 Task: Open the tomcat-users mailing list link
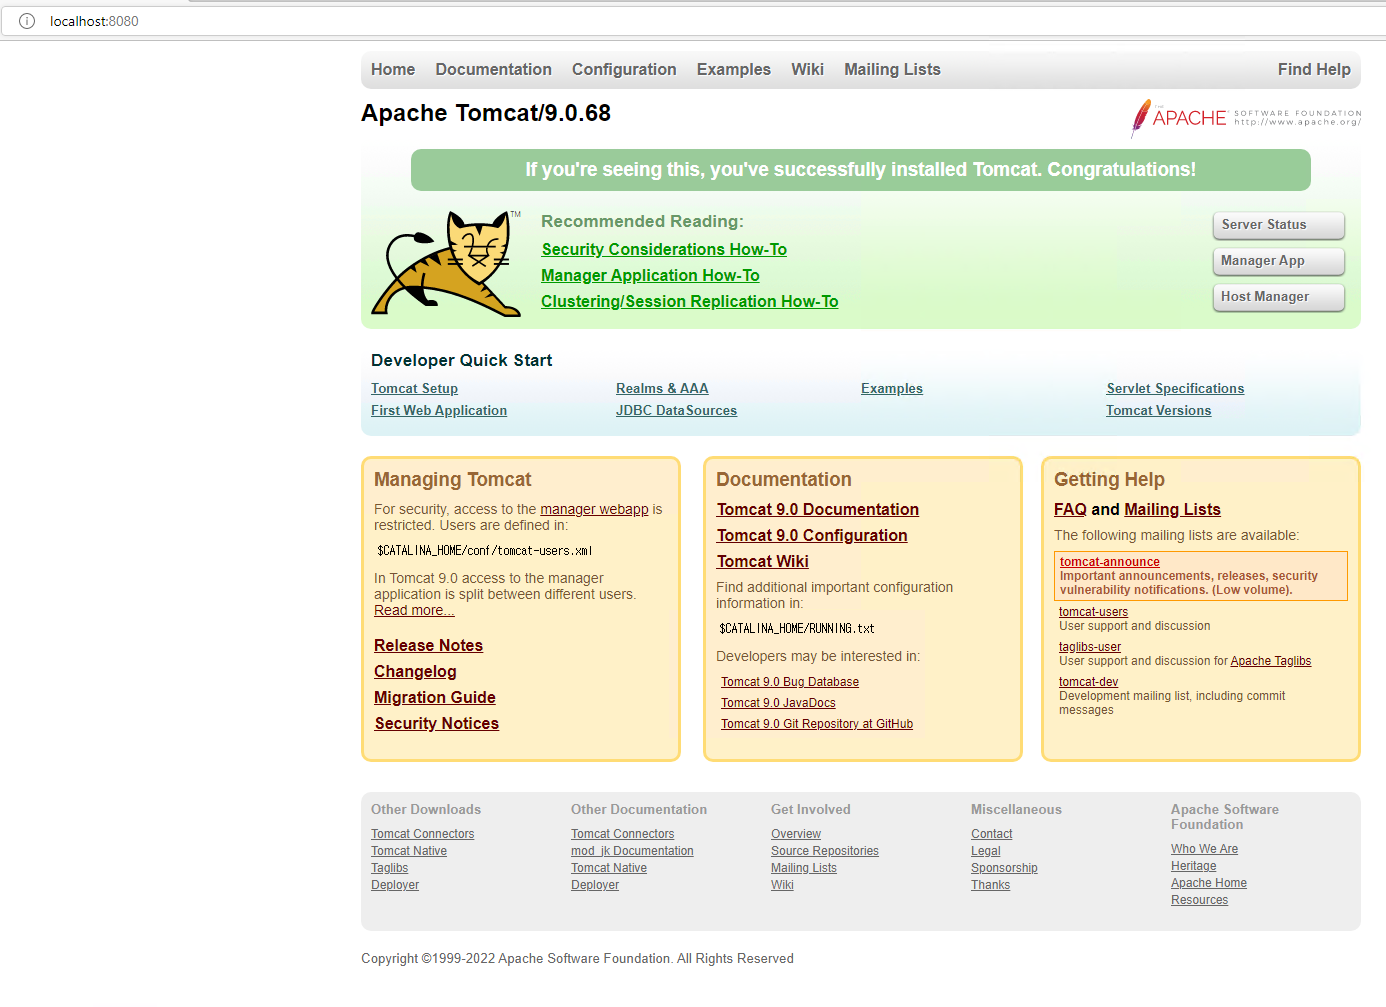[x=1093, y=612]
